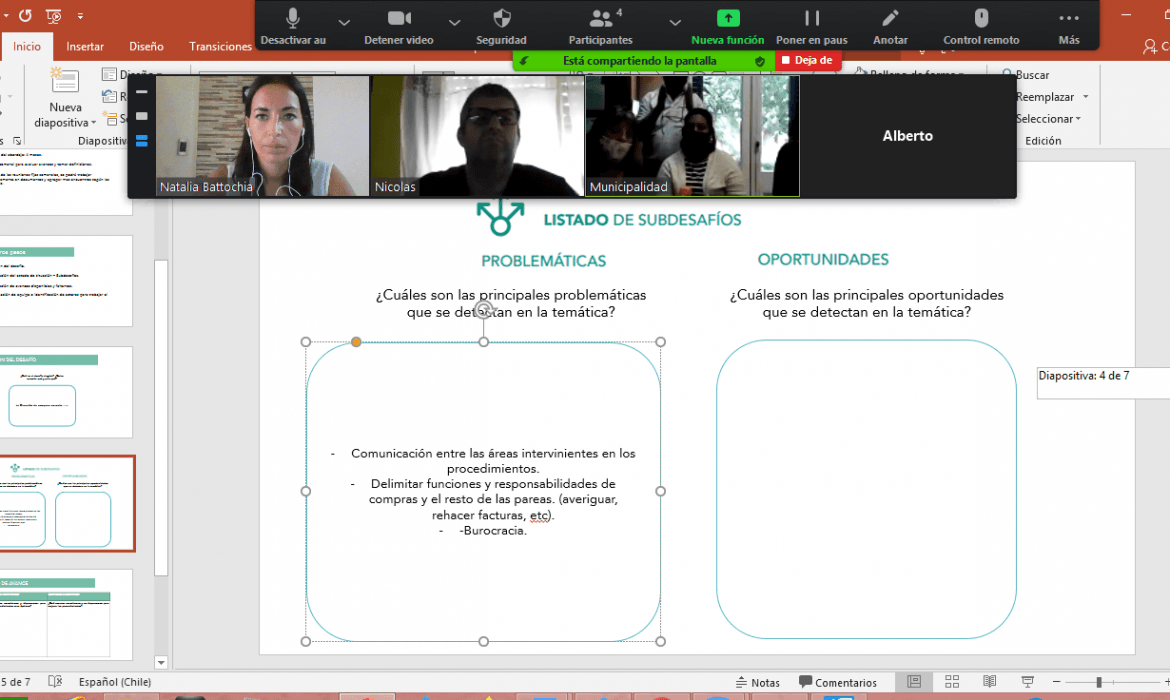Expand video options arrow beside camera
The image size is (1170, 700).
[454, 22]
